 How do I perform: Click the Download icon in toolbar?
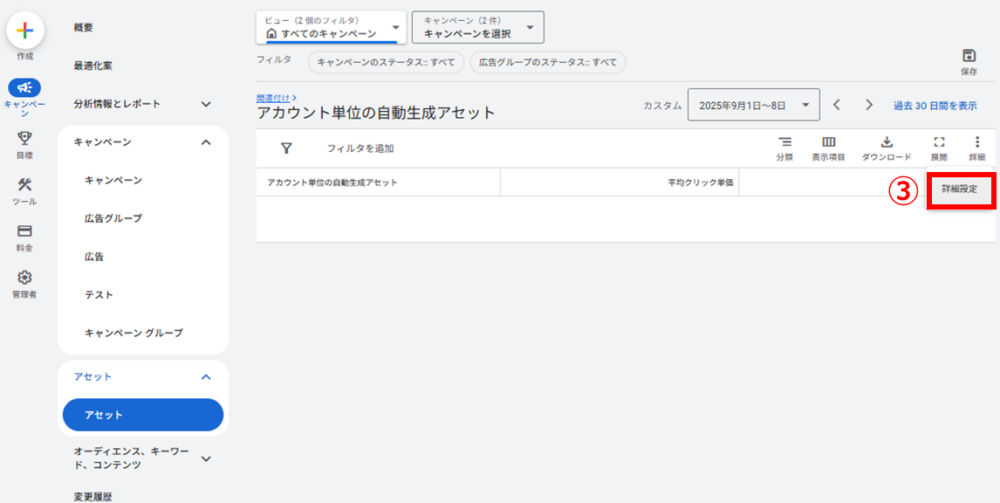(886, 143)
